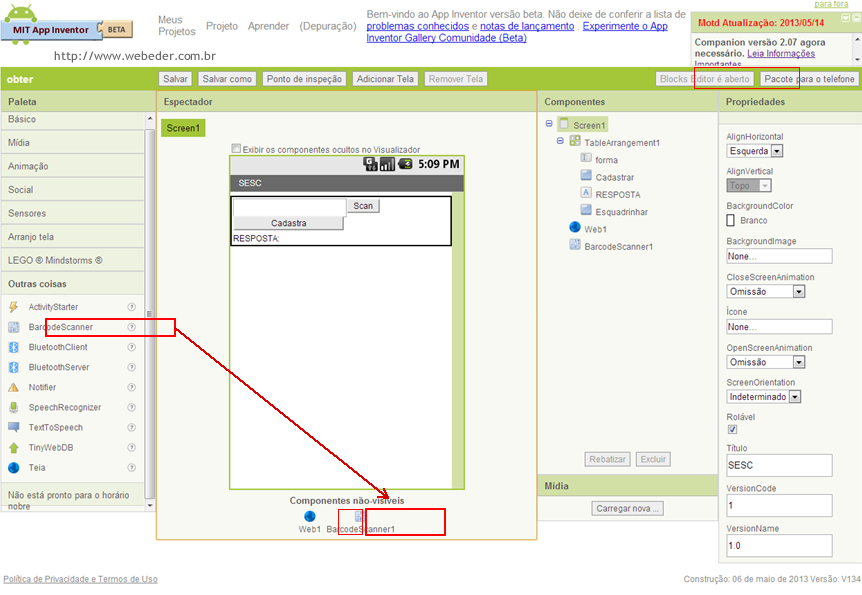Click the TableArrangement1 grid icon

point(575,141)
